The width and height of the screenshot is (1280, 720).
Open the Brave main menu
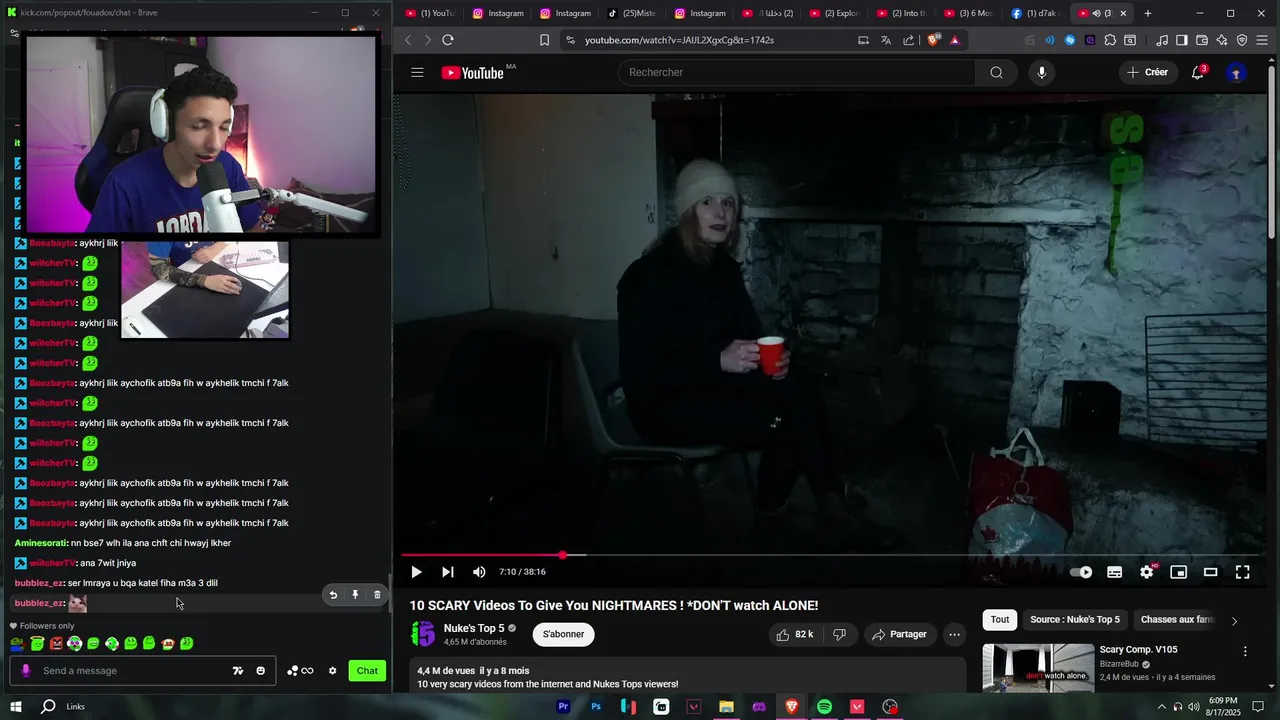pyautogui.click(x=1263, y=40)
